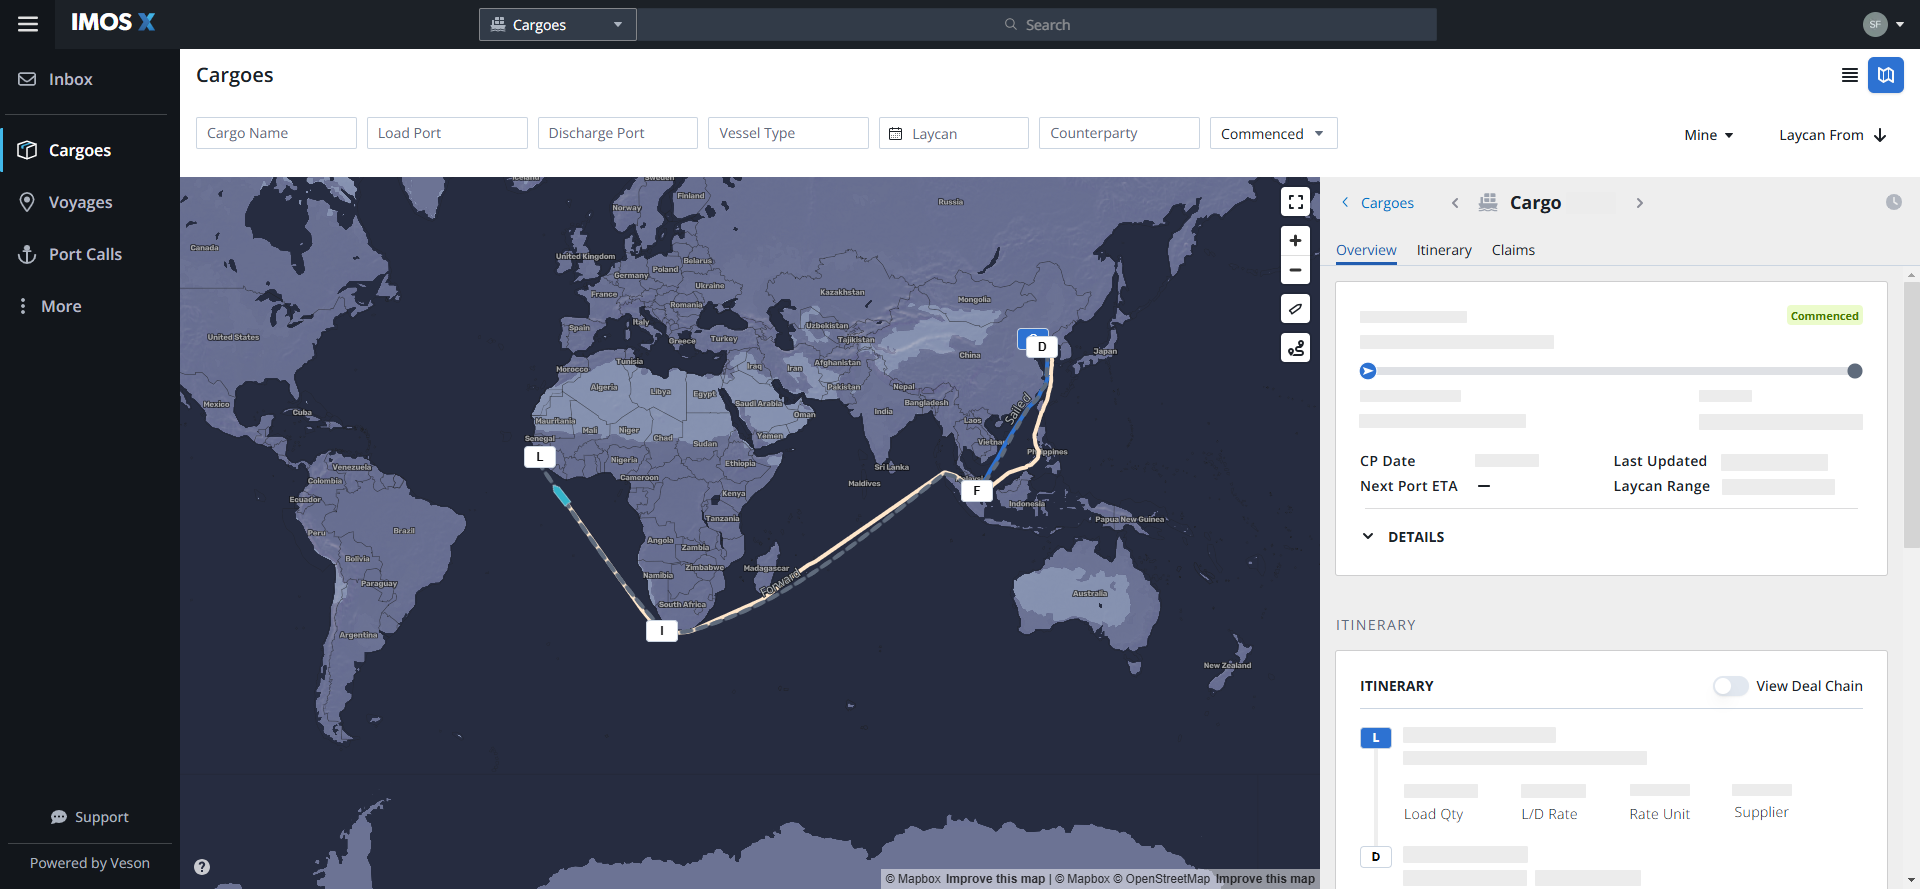Click the voyage progress slider end marker
This screenshot has width=1920, height=889.
1854,371
